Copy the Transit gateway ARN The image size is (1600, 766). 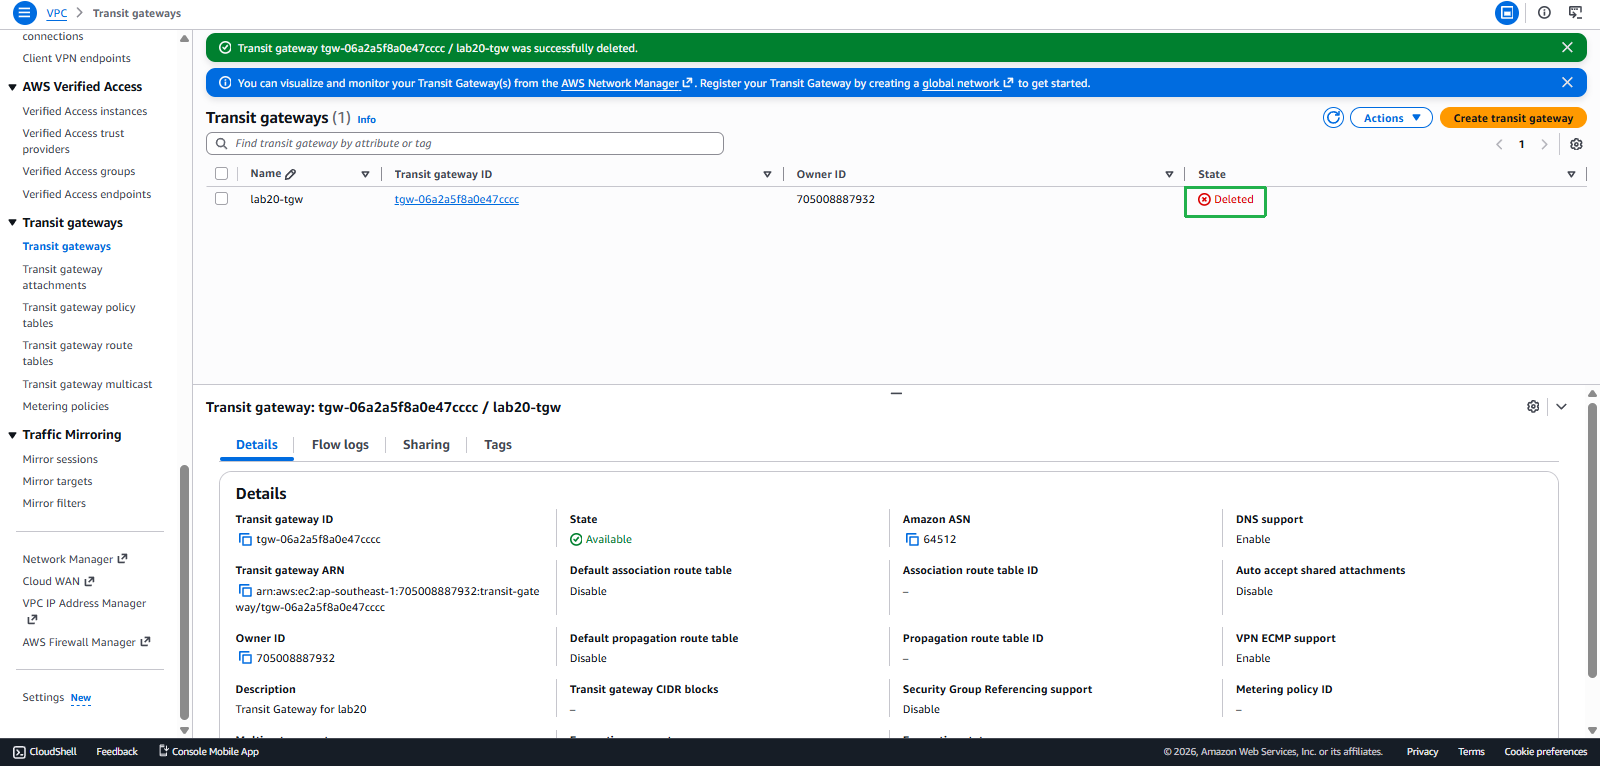pyautogui.click(x=245, y=591)
